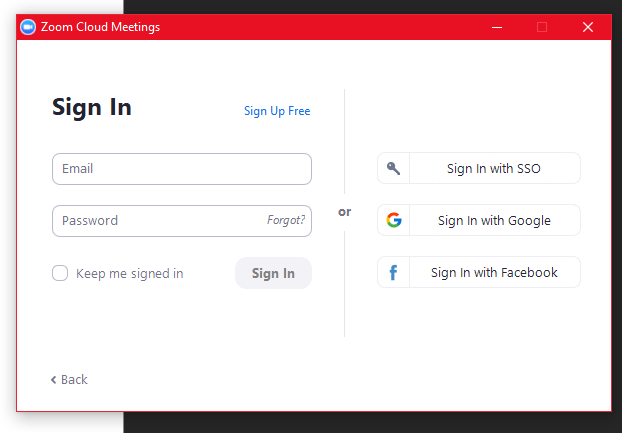The image size is (622, 433).
Task: Open the Forgot? password link
Action: pos(286,220)
